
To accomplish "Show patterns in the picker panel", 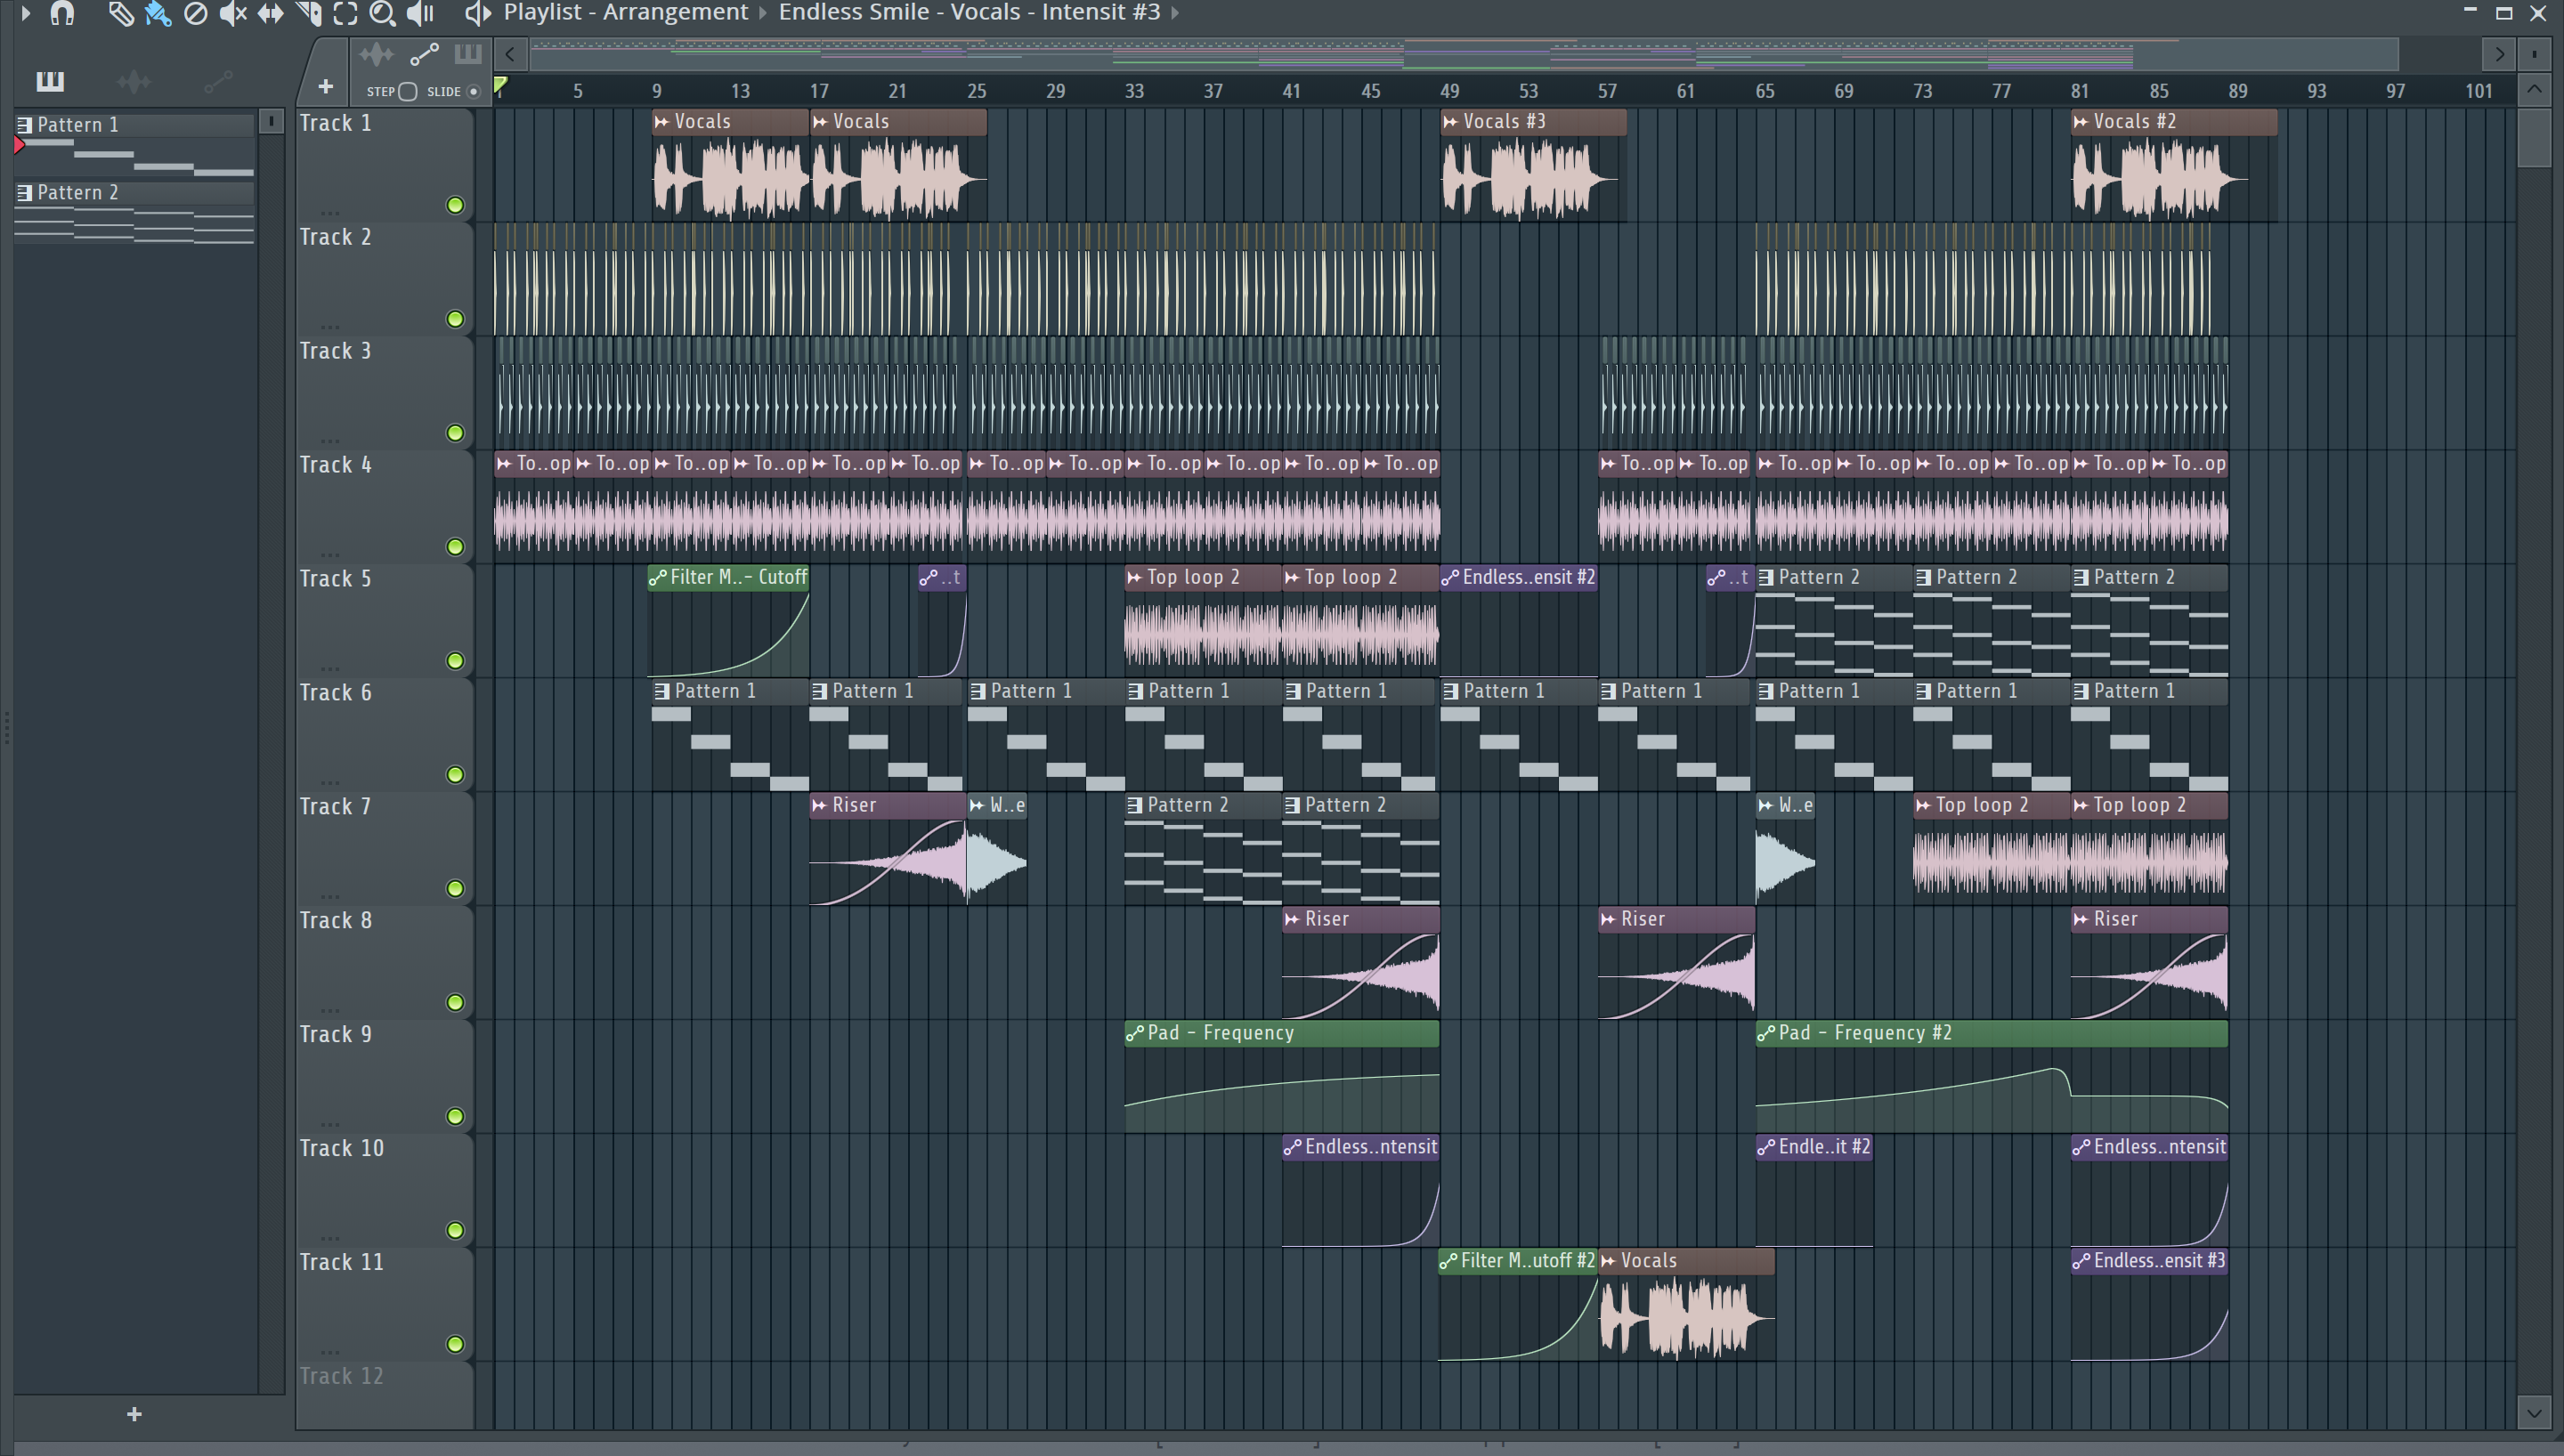I will [50, 81].
